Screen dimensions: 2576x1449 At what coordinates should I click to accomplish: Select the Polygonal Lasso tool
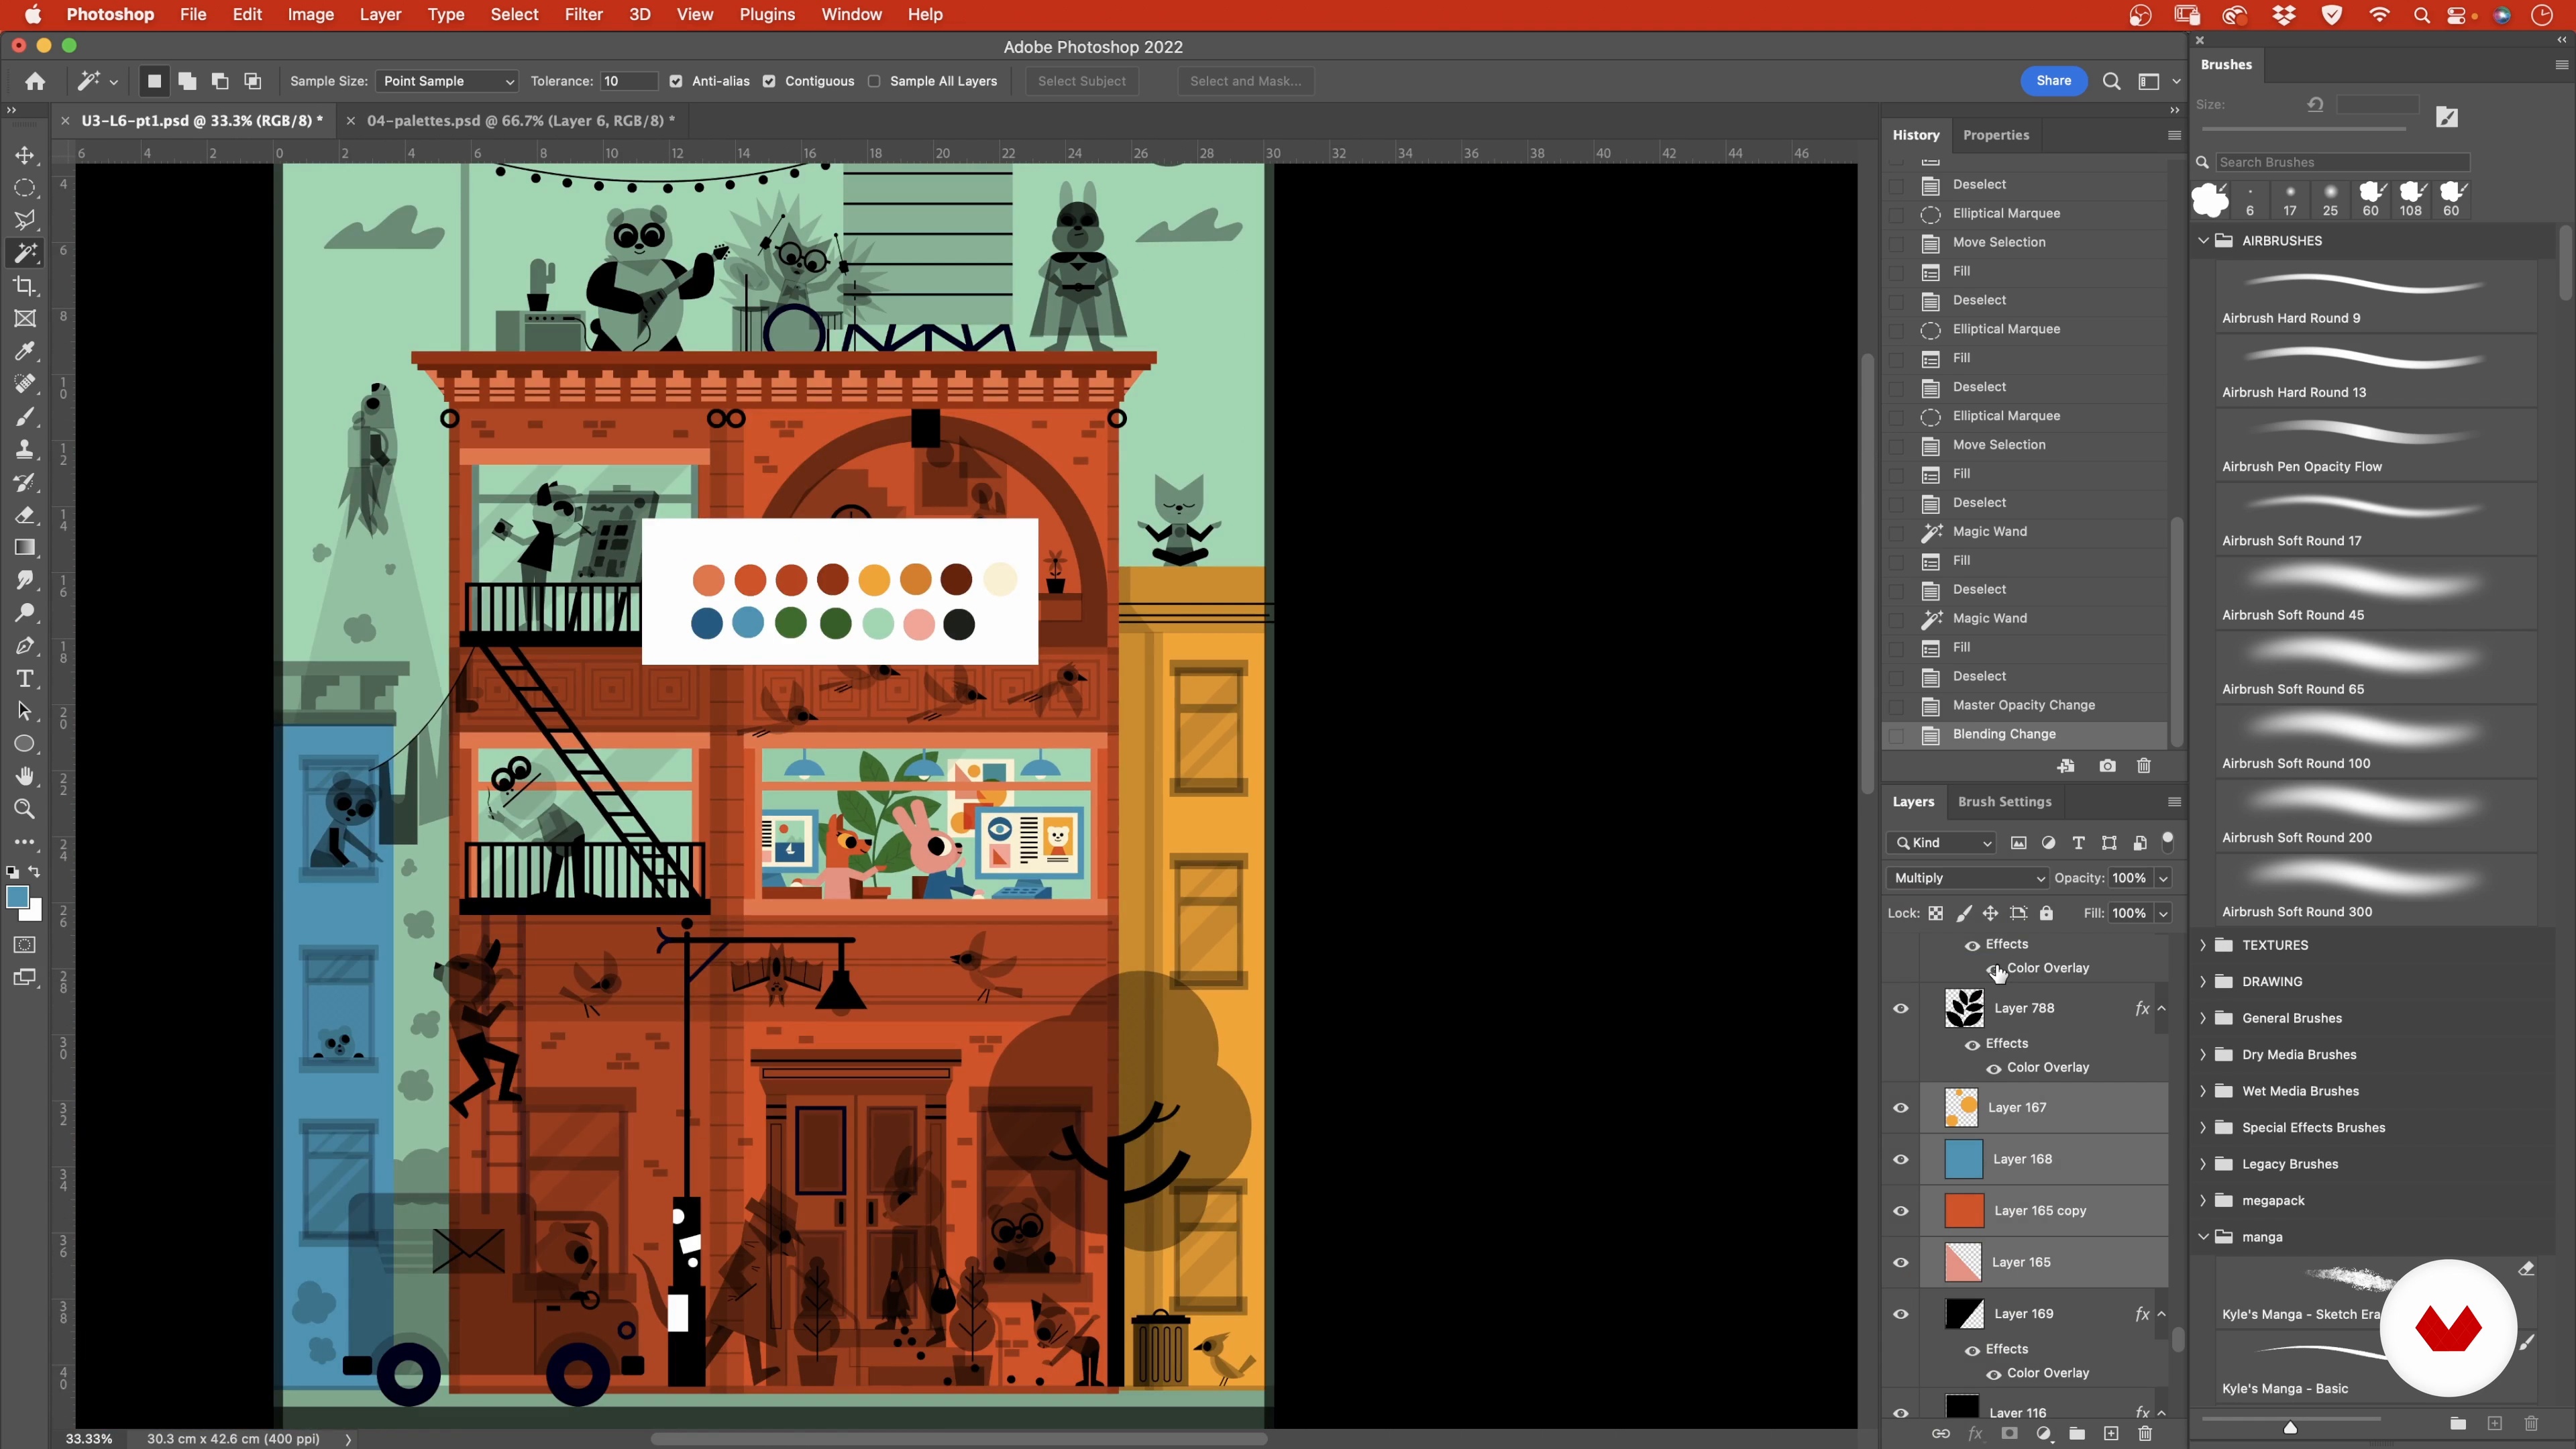pos(25,220)
